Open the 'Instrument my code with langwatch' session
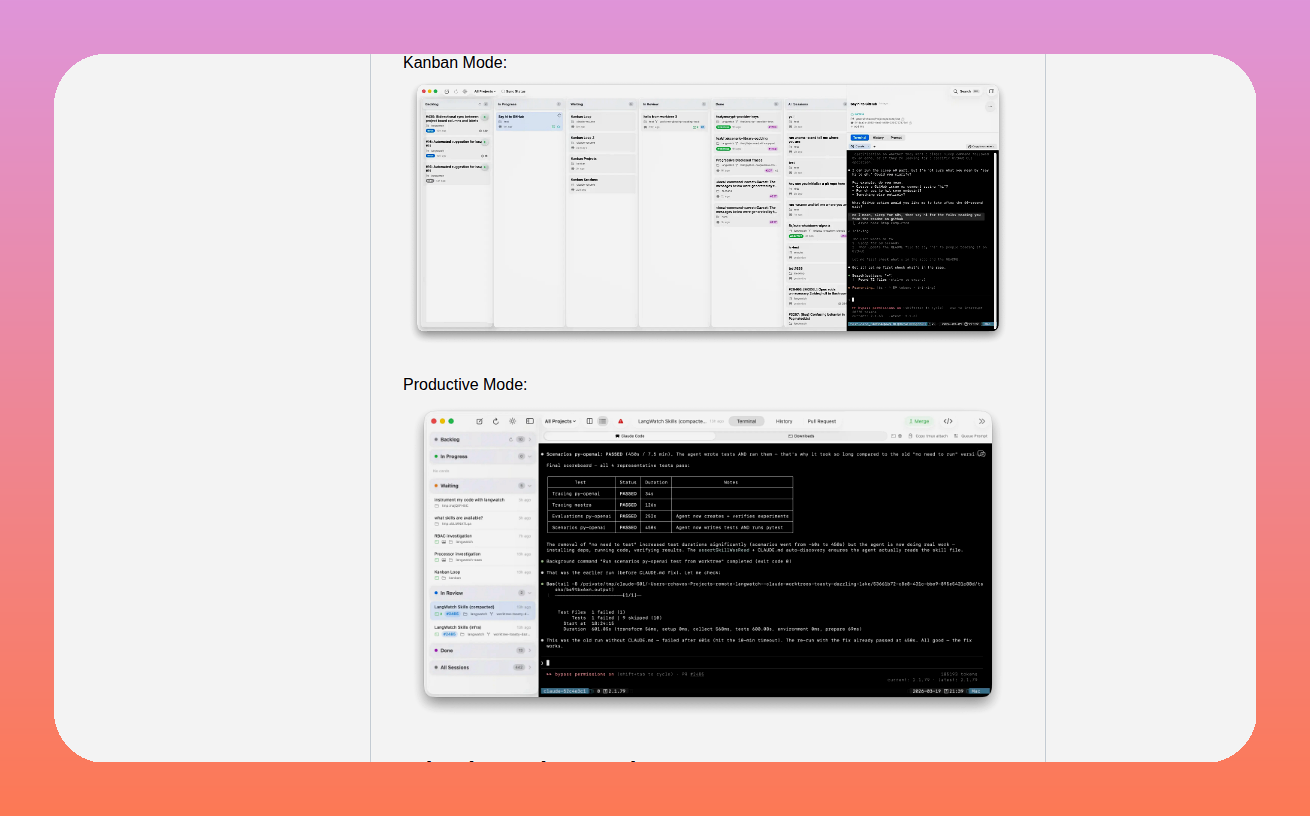 click(x=482, y=503)
